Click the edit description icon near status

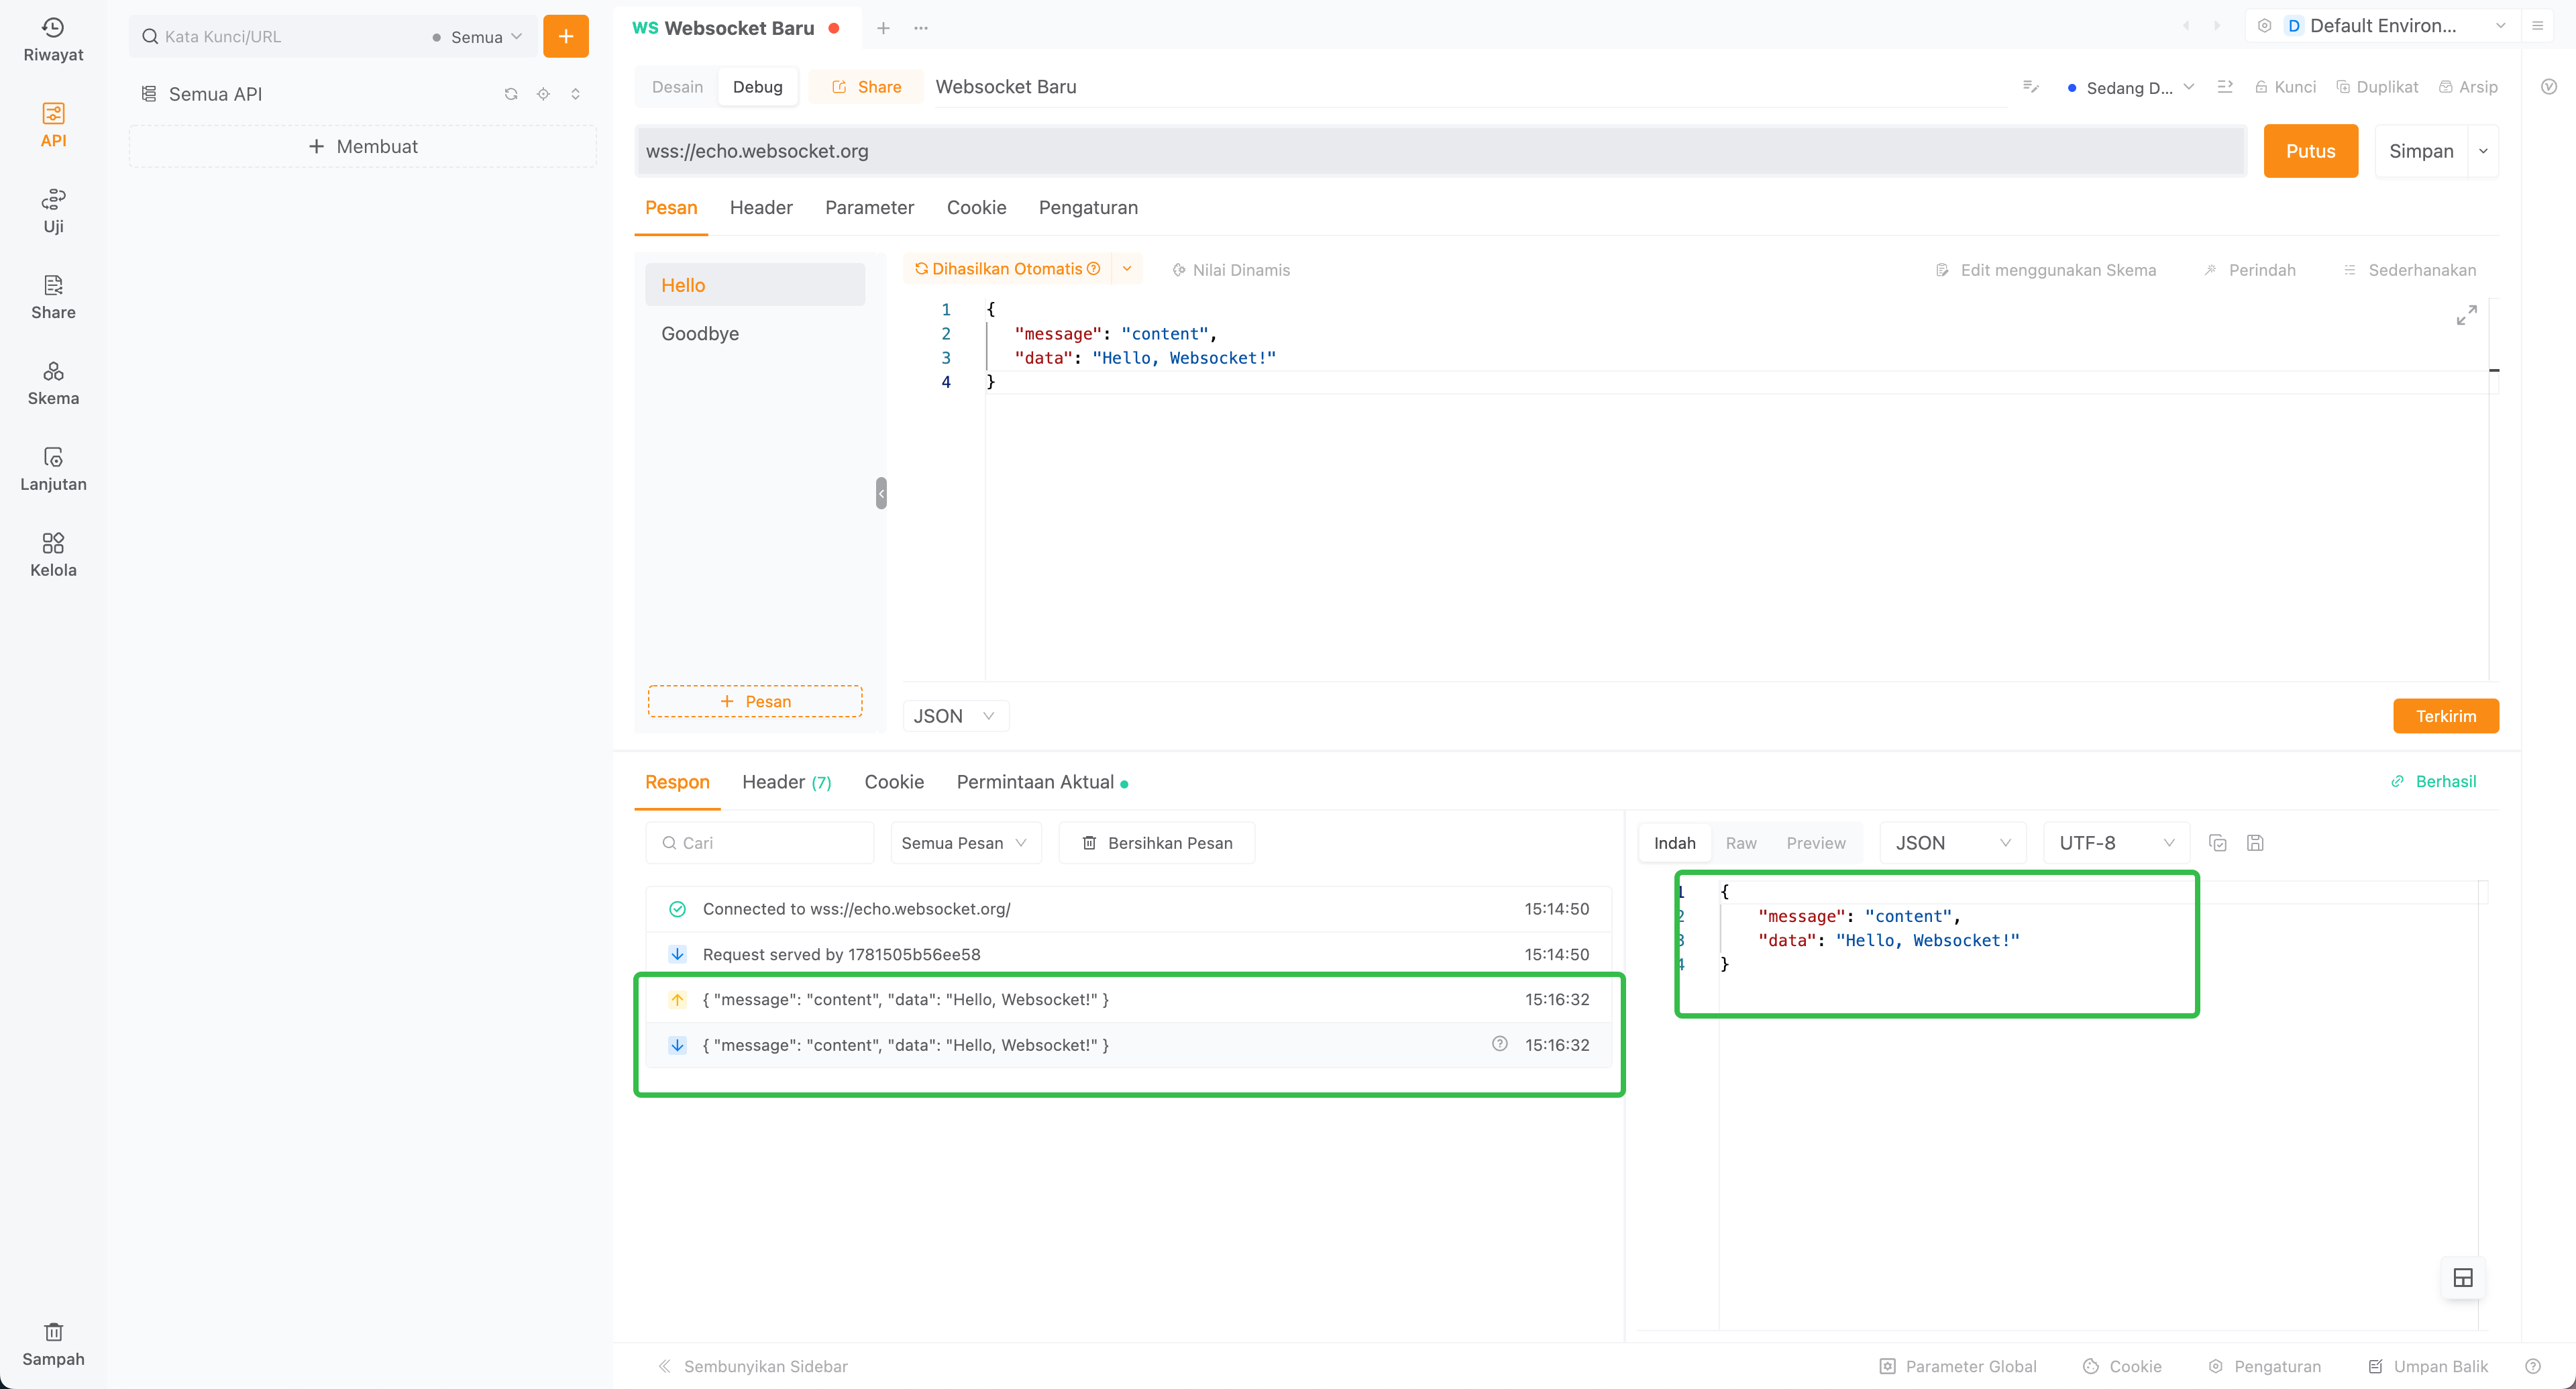2030,87
